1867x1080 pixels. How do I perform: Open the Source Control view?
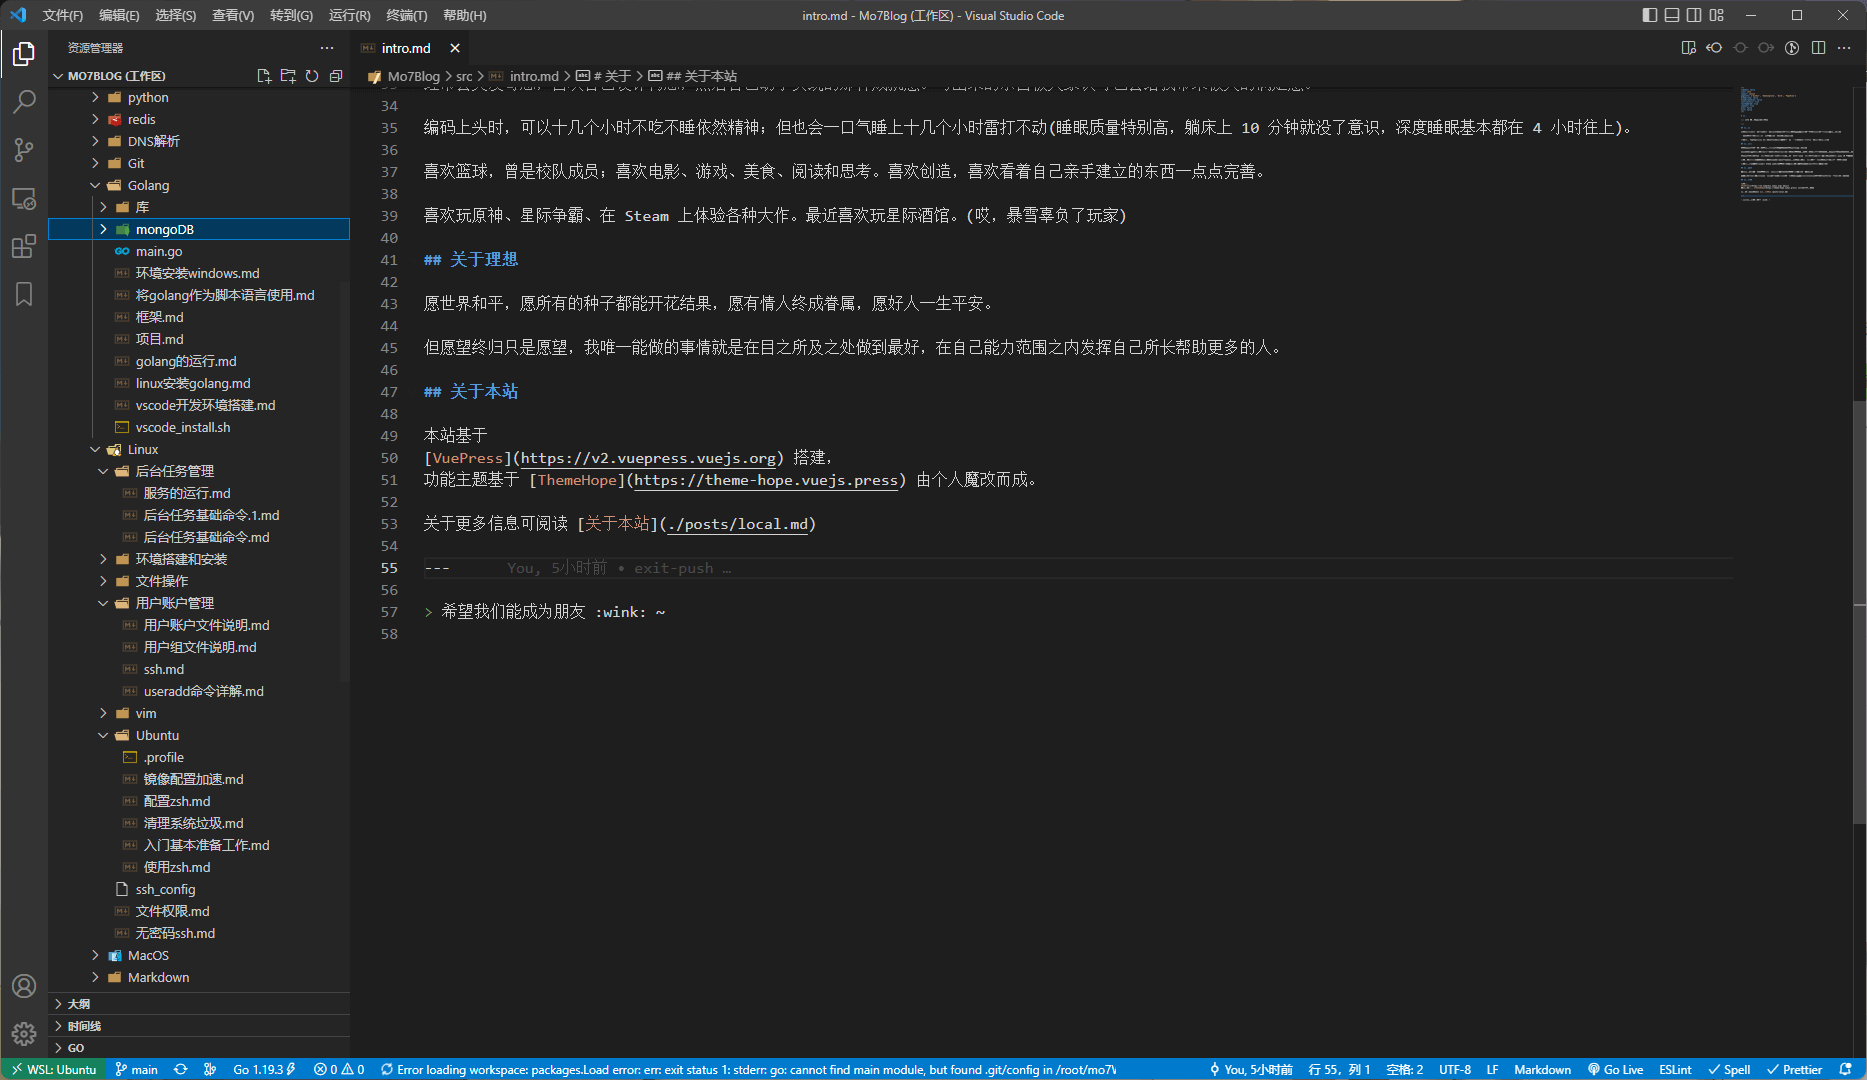[x=24, y=150]
